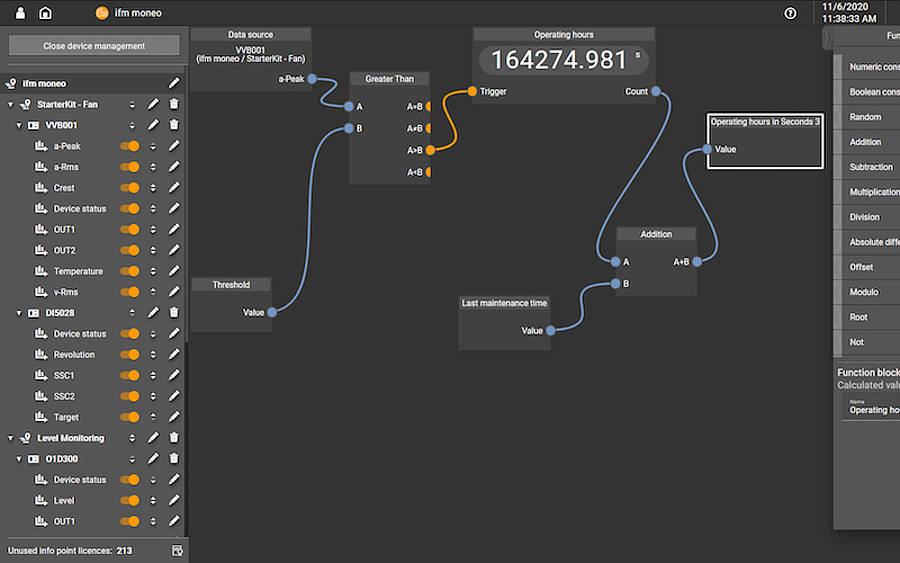Toggle the Revolution data point switch
The width and height of the screenshot is (900, 563).
pos(130,354)
